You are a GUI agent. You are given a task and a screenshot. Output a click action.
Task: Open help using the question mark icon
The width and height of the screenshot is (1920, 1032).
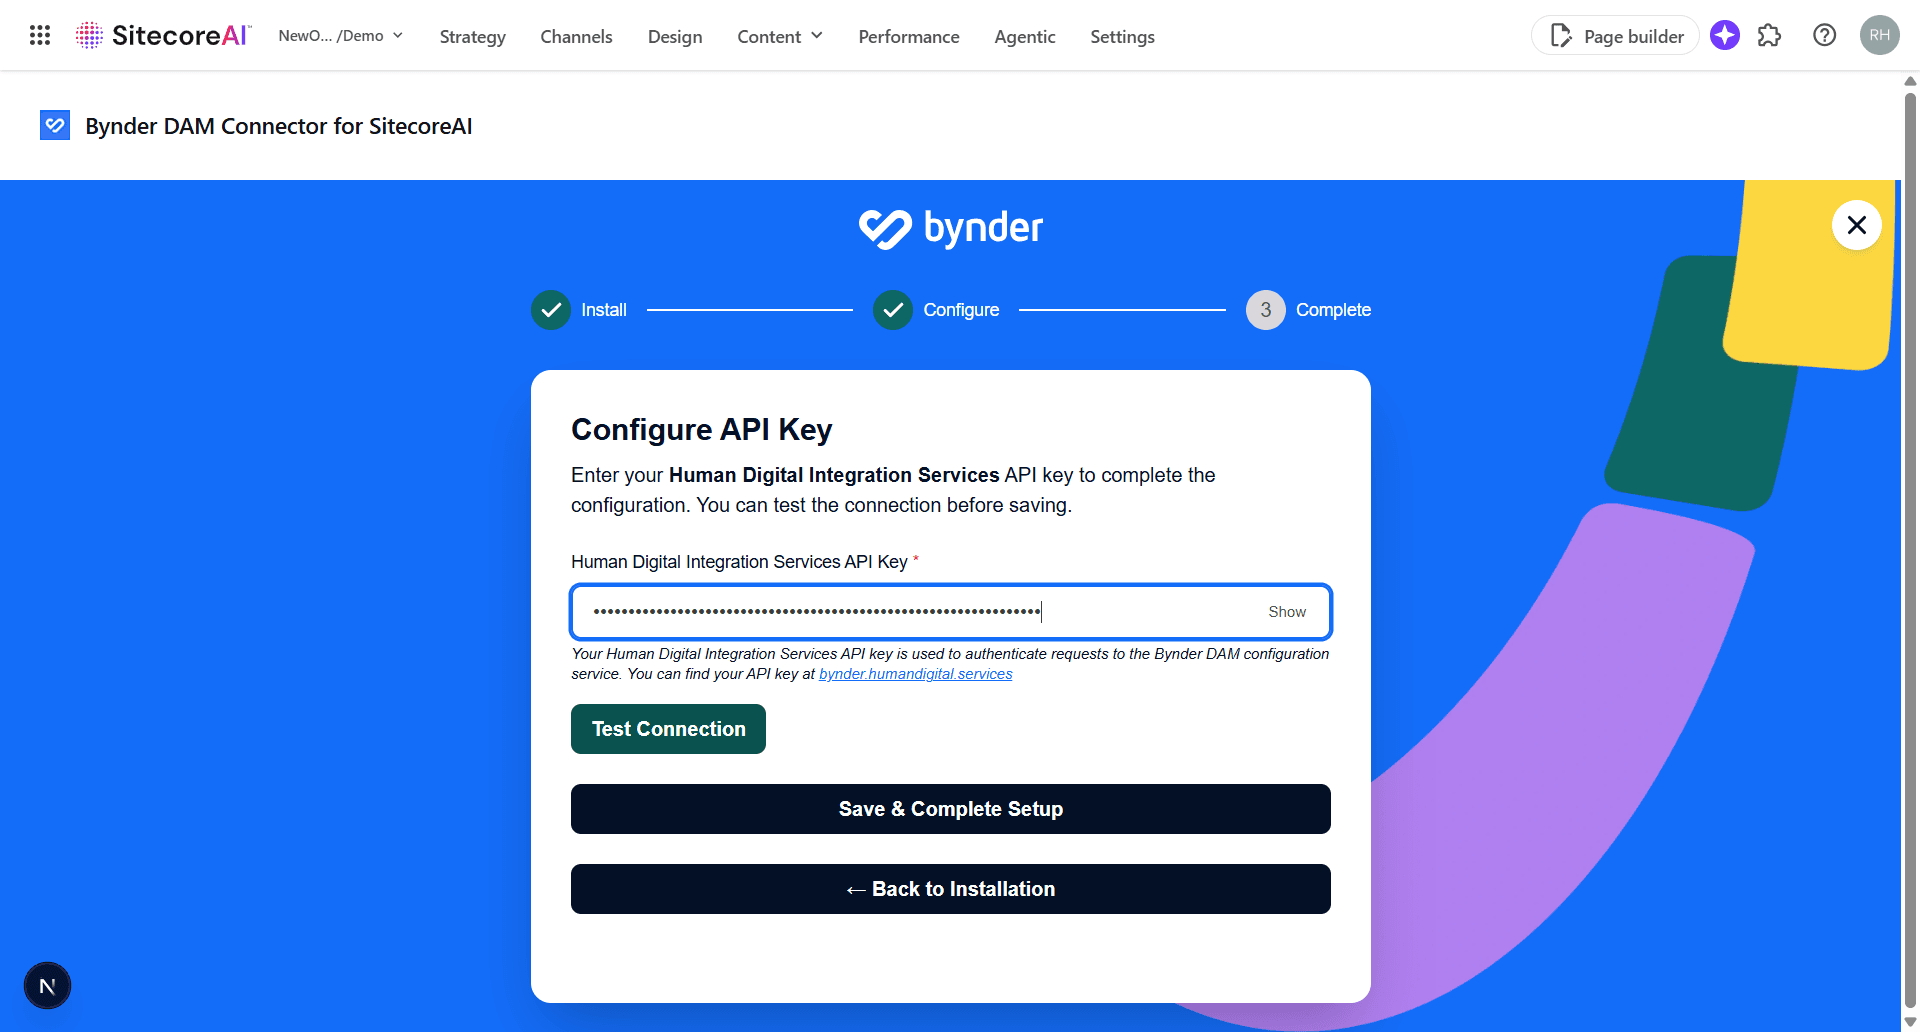[x=1824, y=35]
